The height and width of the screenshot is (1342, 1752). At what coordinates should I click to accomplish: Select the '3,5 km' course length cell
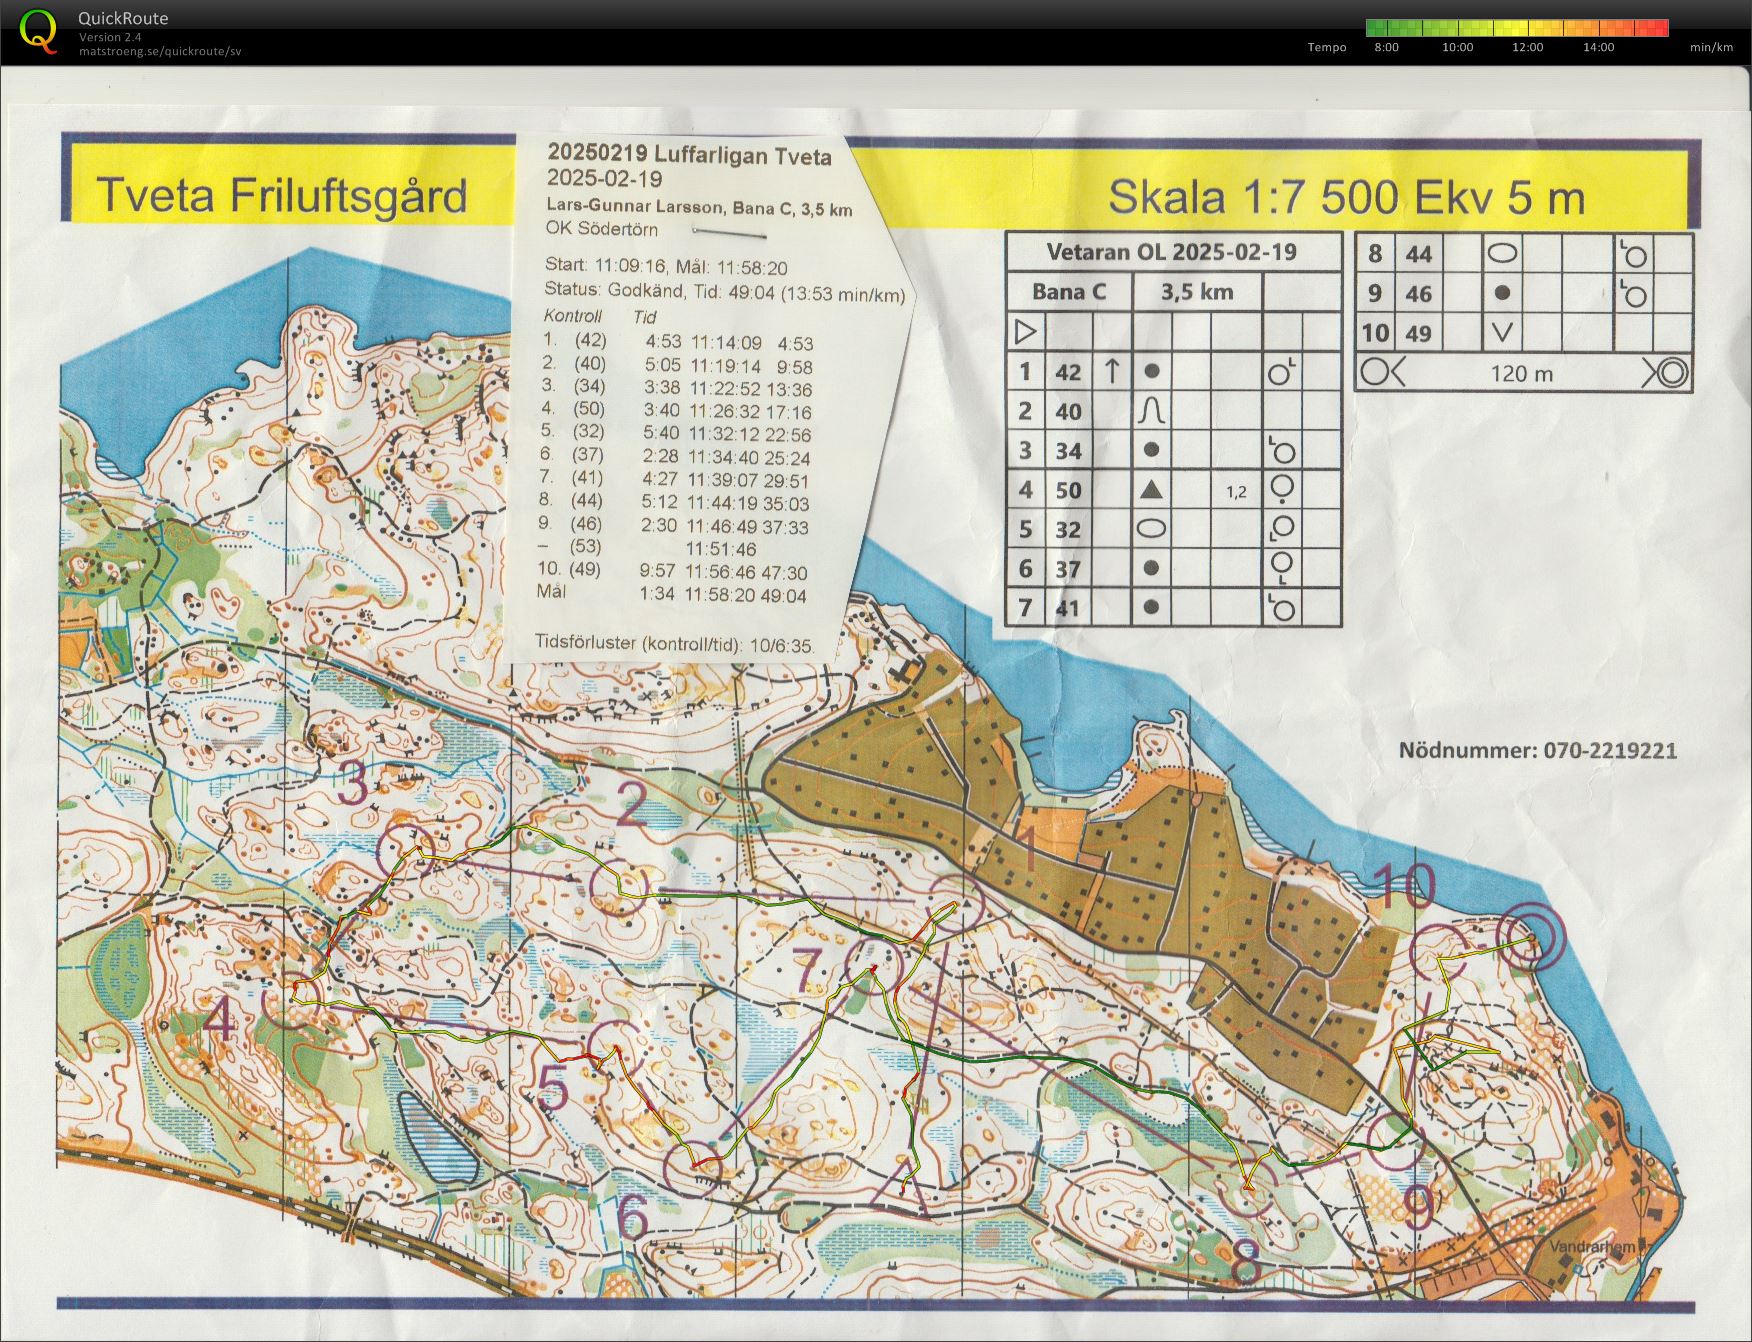point(1197,292)
